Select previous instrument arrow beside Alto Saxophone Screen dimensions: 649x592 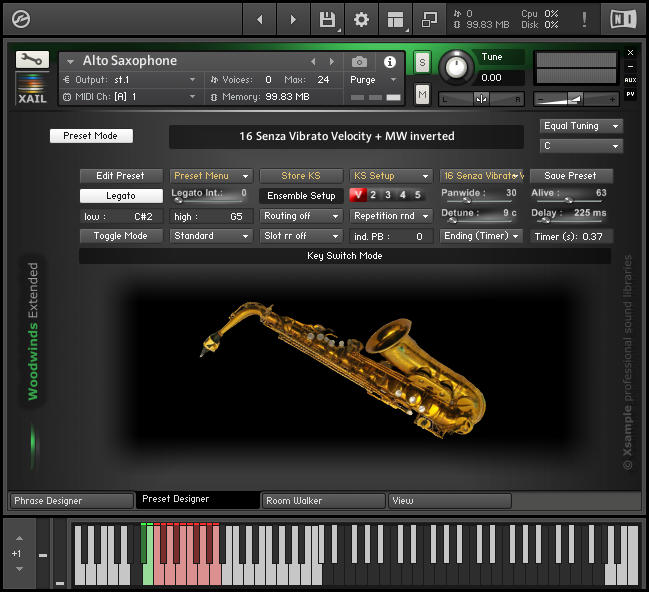(x=313, y=62)
